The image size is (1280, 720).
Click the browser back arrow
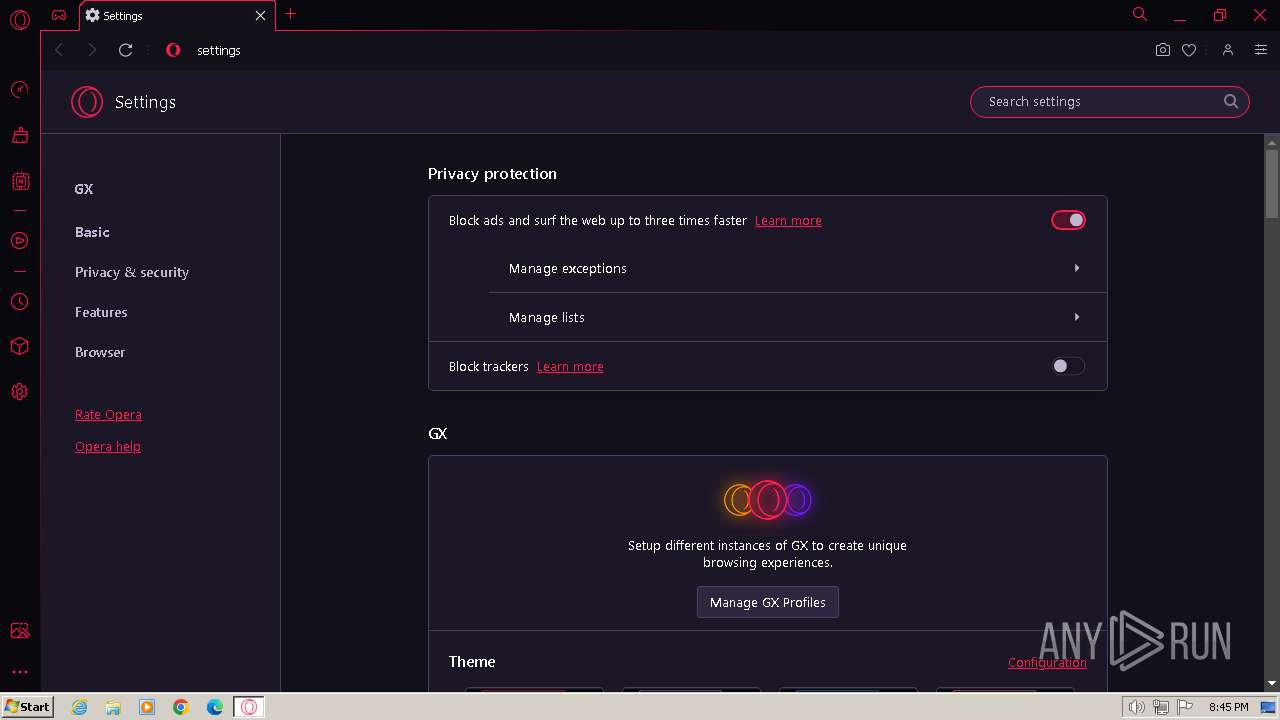click(x=59, y=50)
